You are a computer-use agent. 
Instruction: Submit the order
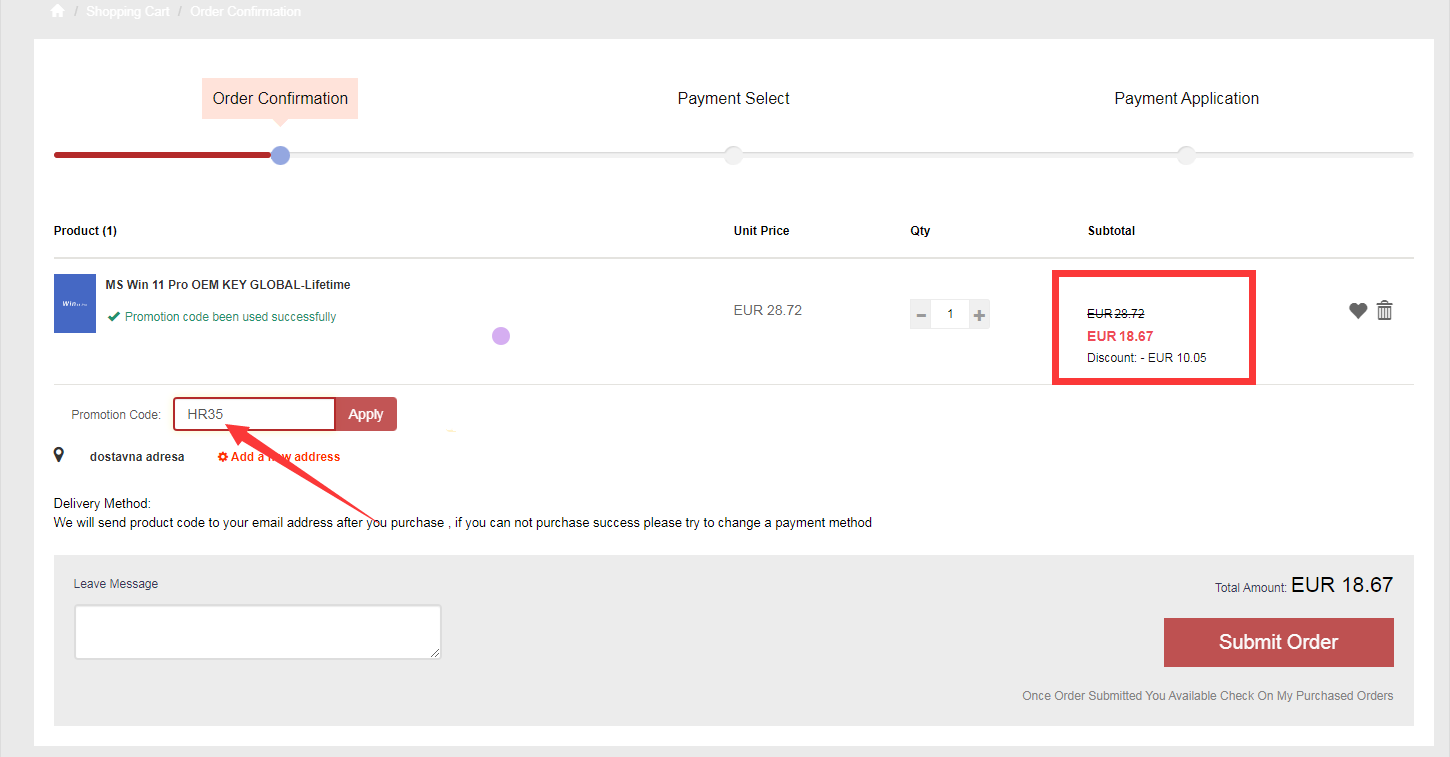pos(1278,642)
